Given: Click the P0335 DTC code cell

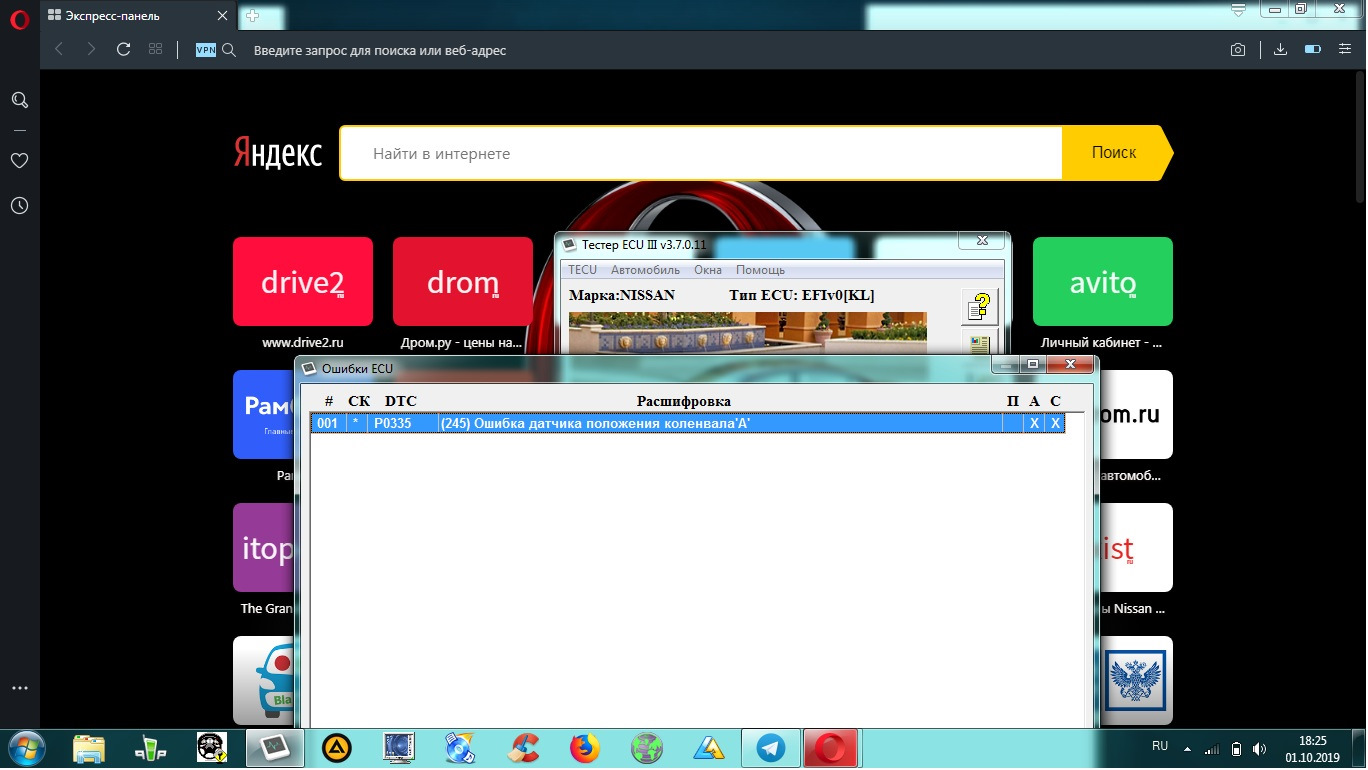Looking at the screenshot, I should coord(402,424).
